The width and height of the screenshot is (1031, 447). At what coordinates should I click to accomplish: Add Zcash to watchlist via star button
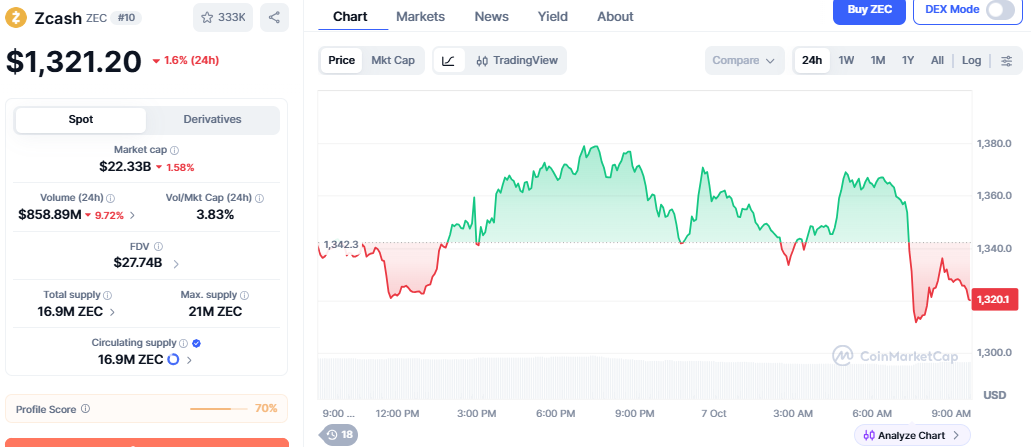[223, 18]
